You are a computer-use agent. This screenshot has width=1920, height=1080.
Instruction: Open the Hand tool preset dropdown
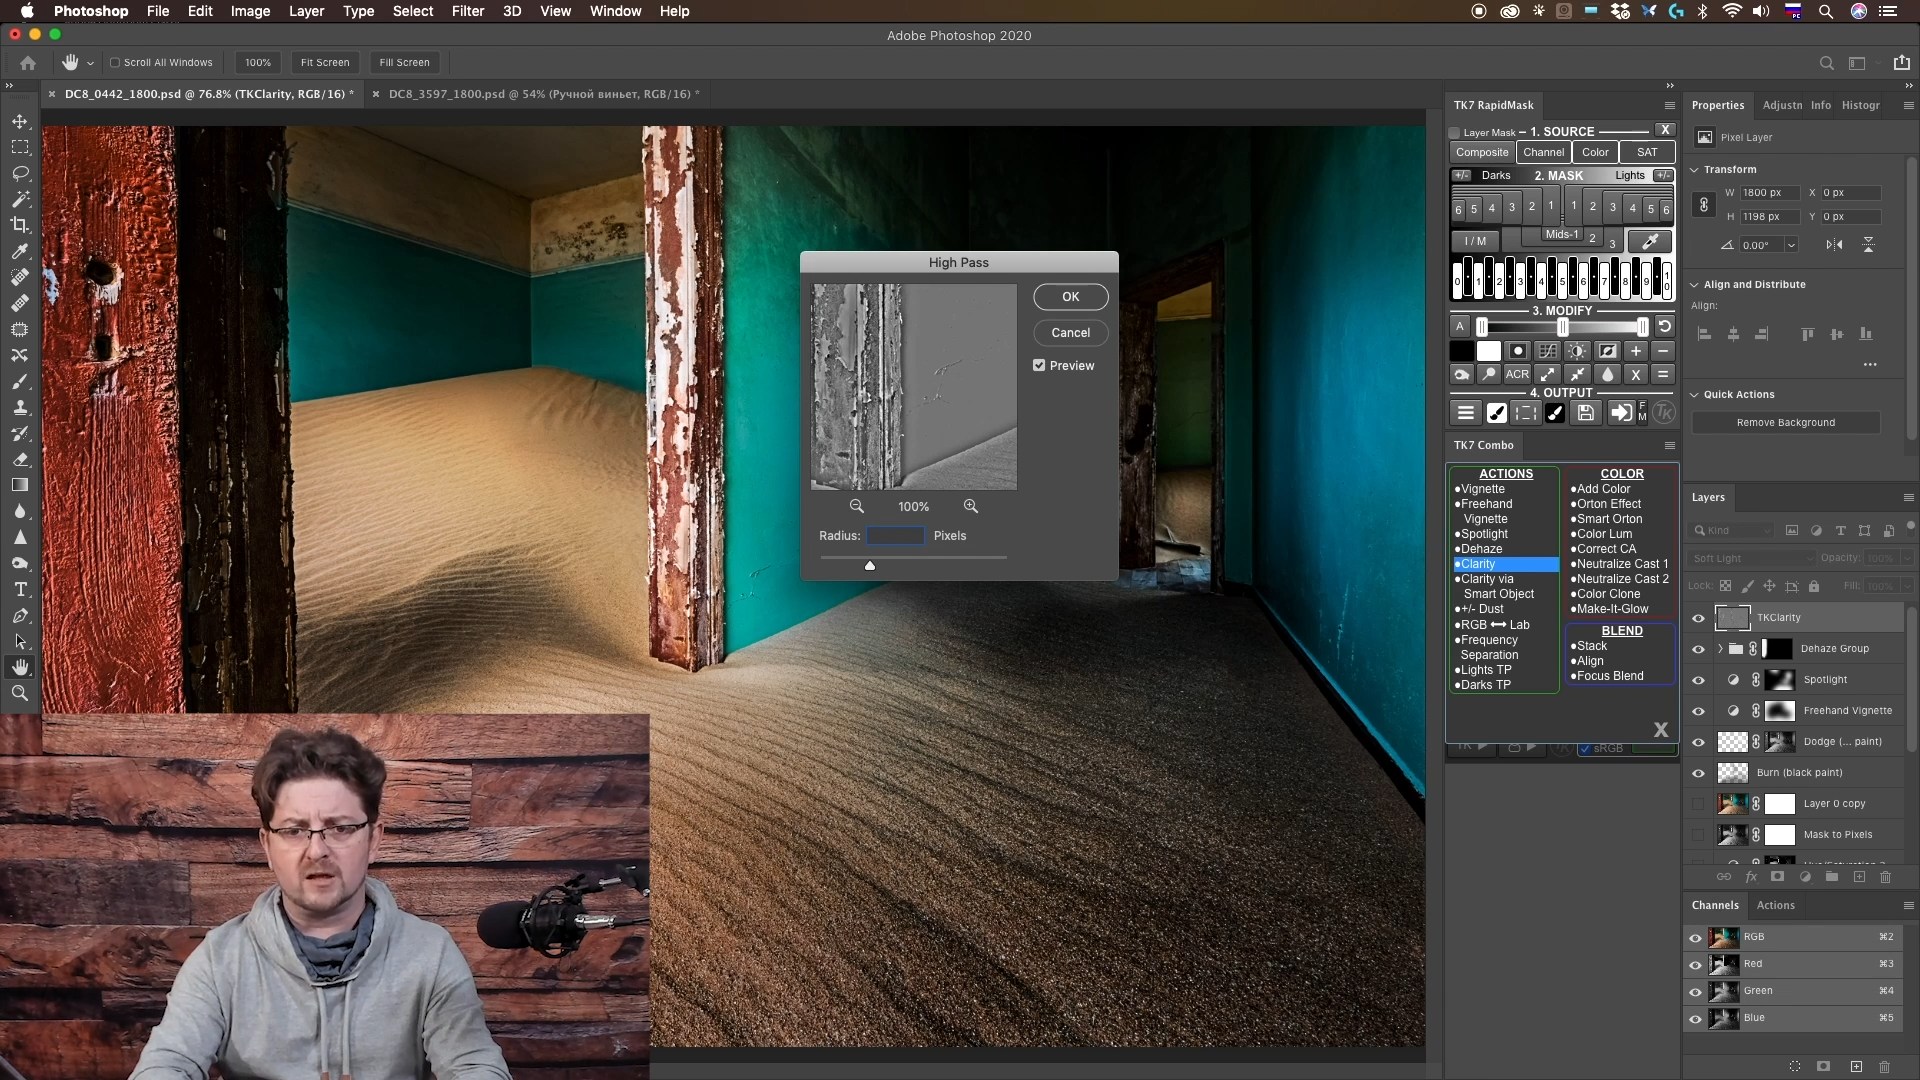(90, 62)
